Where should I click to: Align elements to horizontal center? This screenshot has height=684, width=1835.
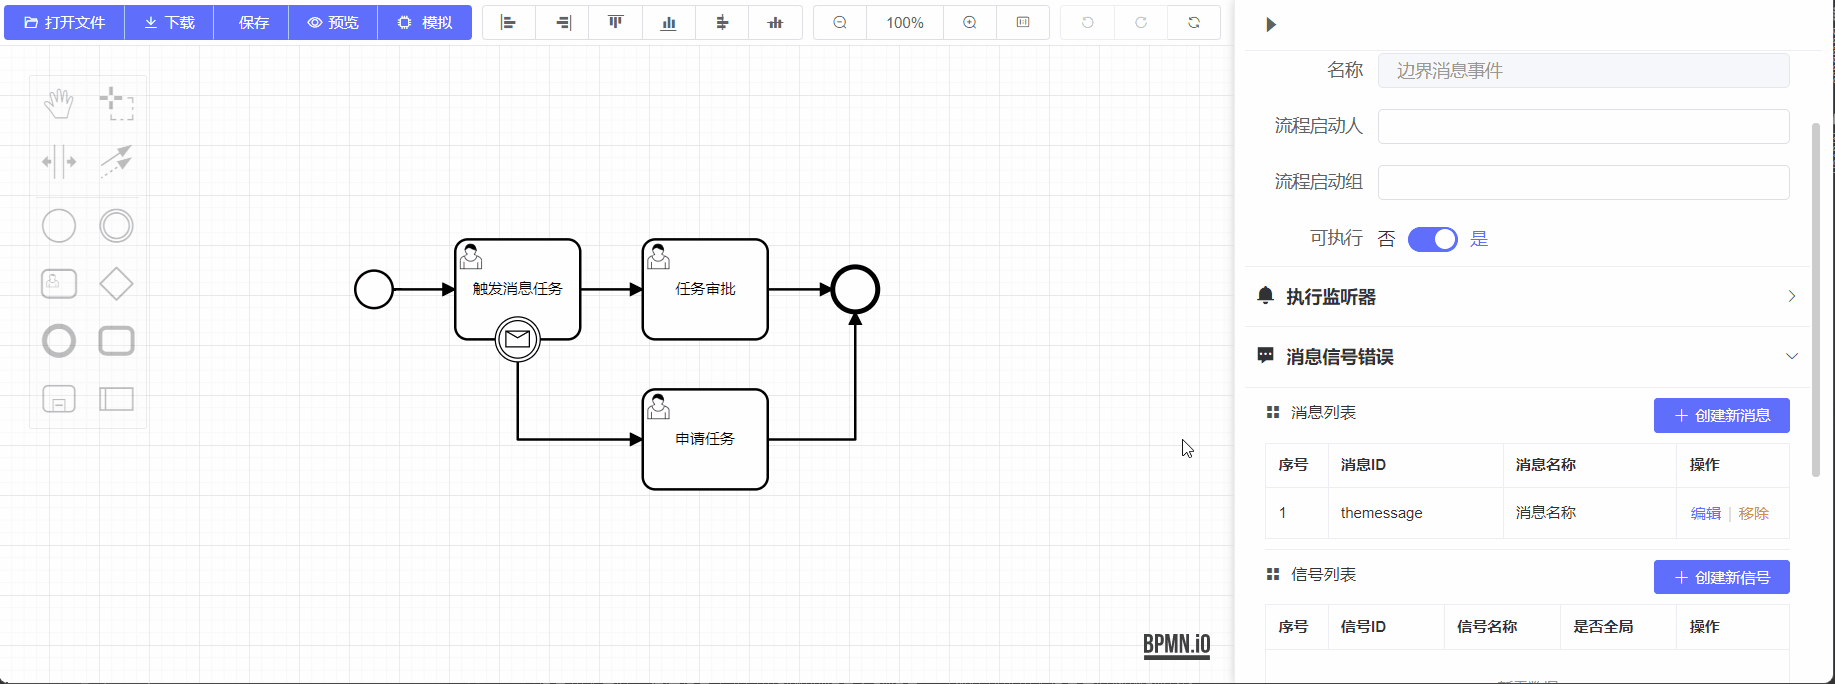pyautogui.click(x=722, y=22)
